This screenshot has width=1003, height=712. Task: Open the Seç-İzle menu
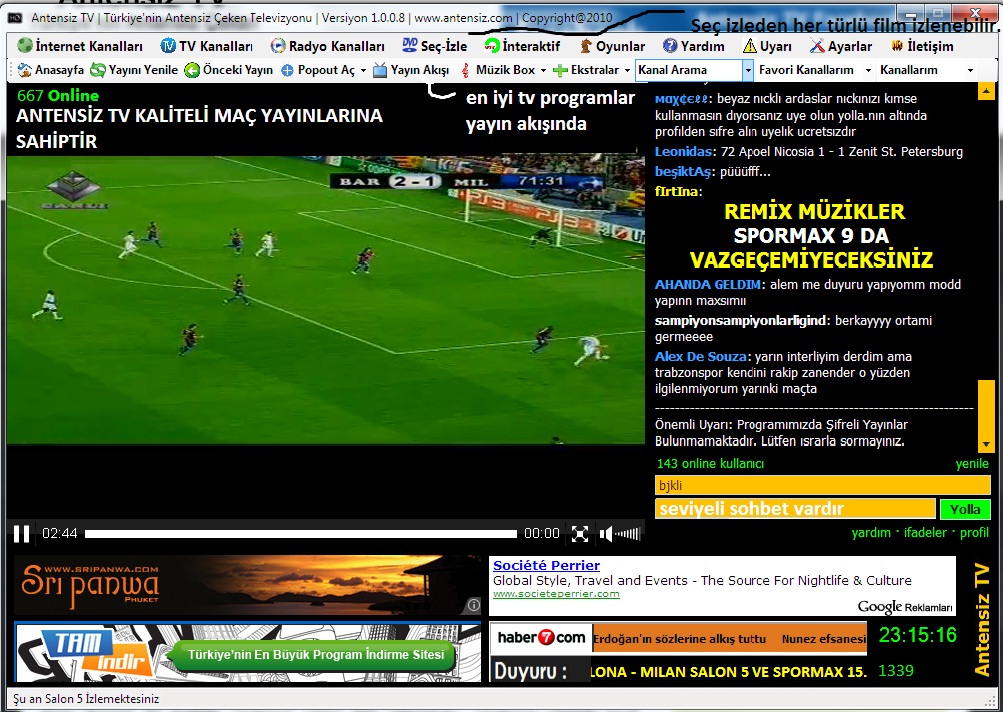tap(434, 46)
